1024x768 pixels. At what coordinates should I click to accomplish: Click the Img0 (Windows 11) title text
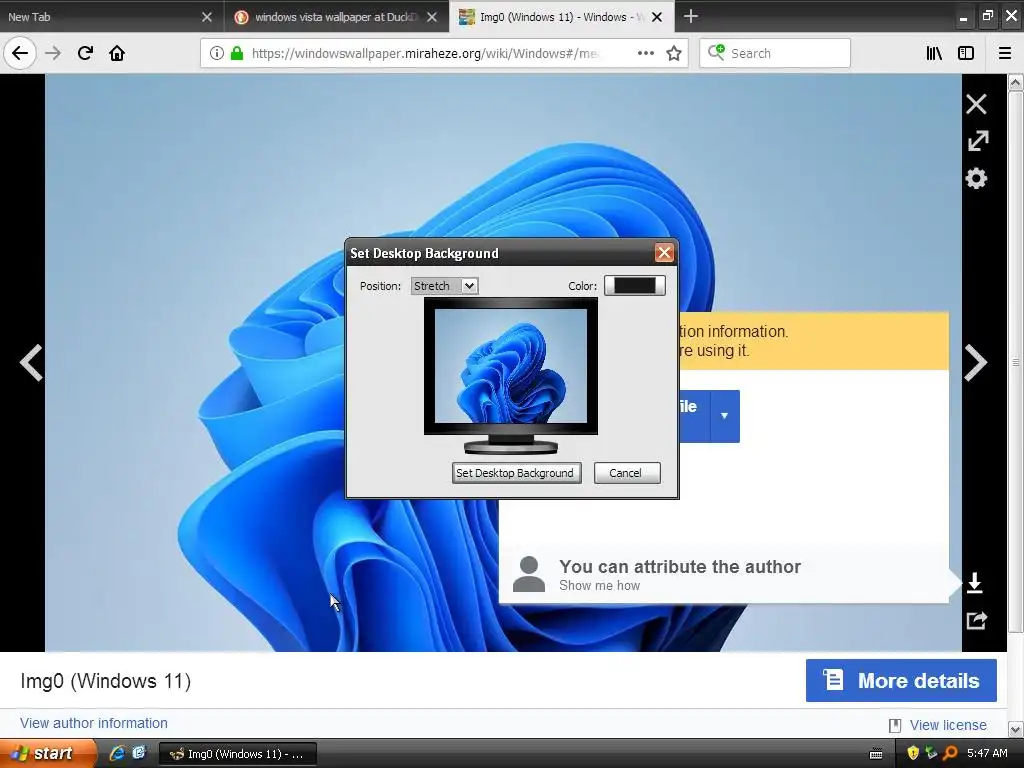(x=106, y=680)
